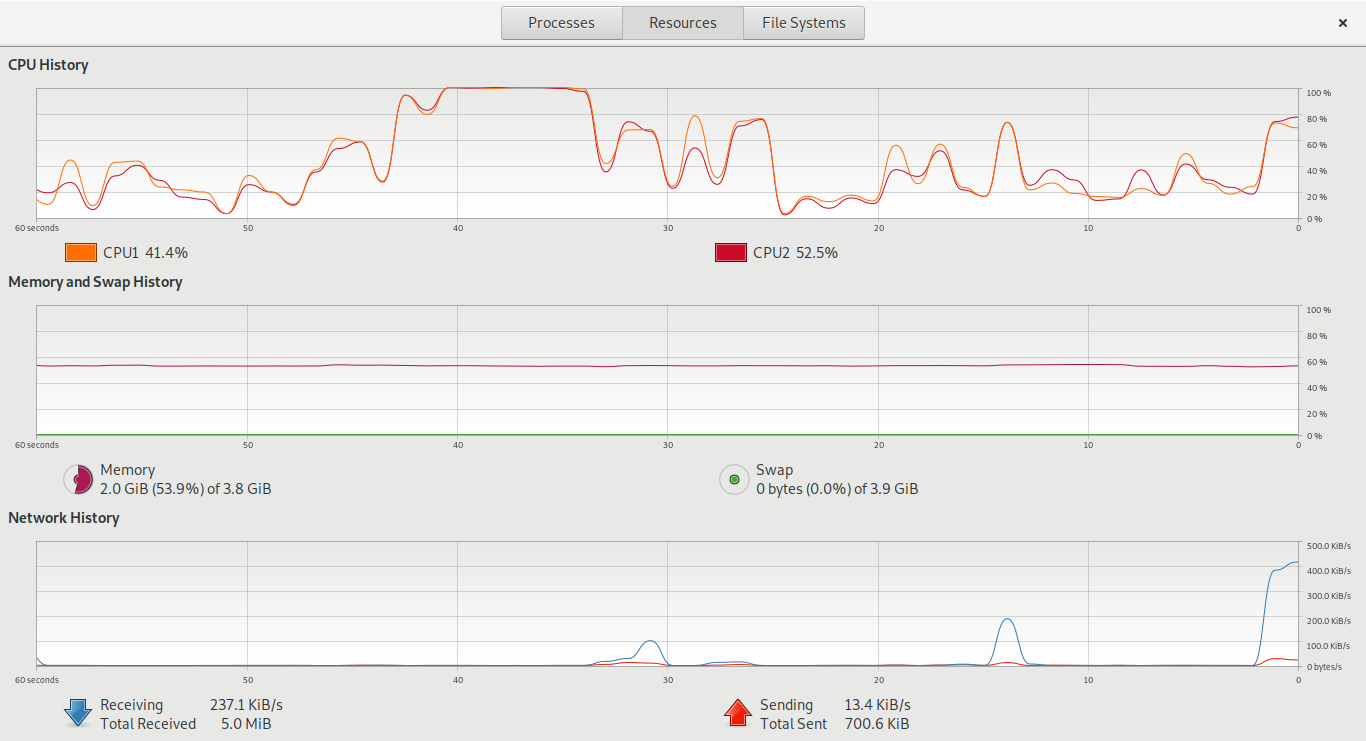Click the Network History section heading

click(64, 518)
